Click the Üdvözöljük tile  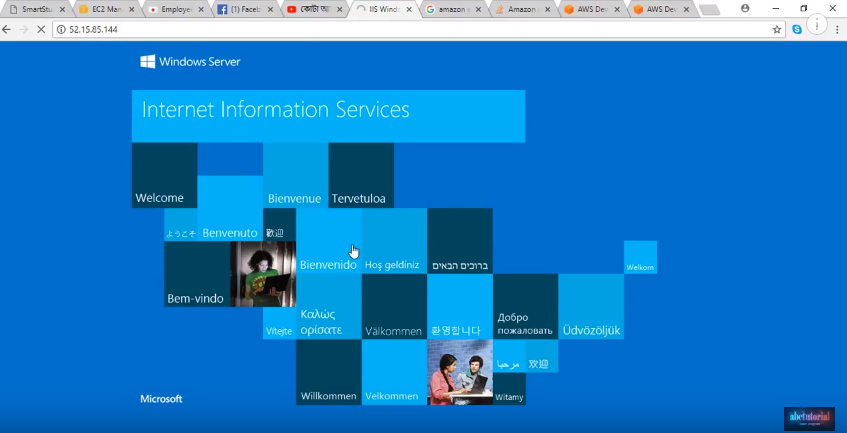click(x=591, y=306)
